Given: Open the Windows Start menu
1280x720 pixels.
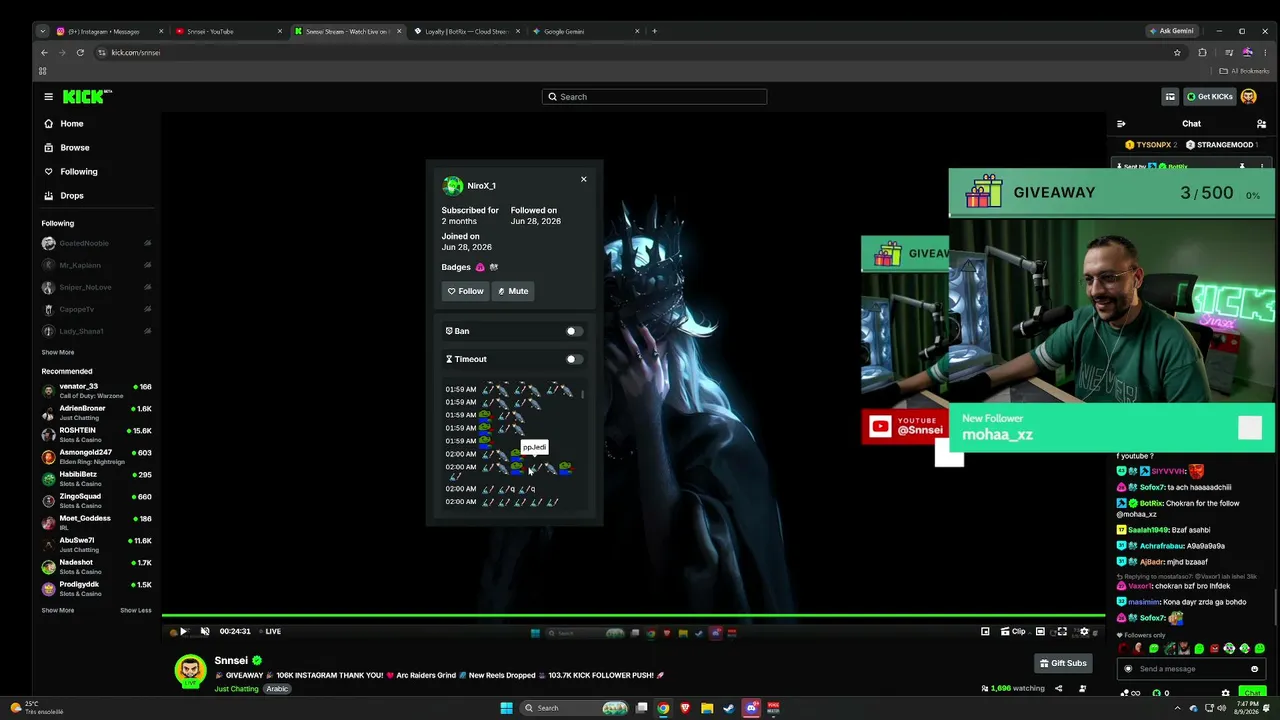Looking at the screenshot, I should (506, 708).
